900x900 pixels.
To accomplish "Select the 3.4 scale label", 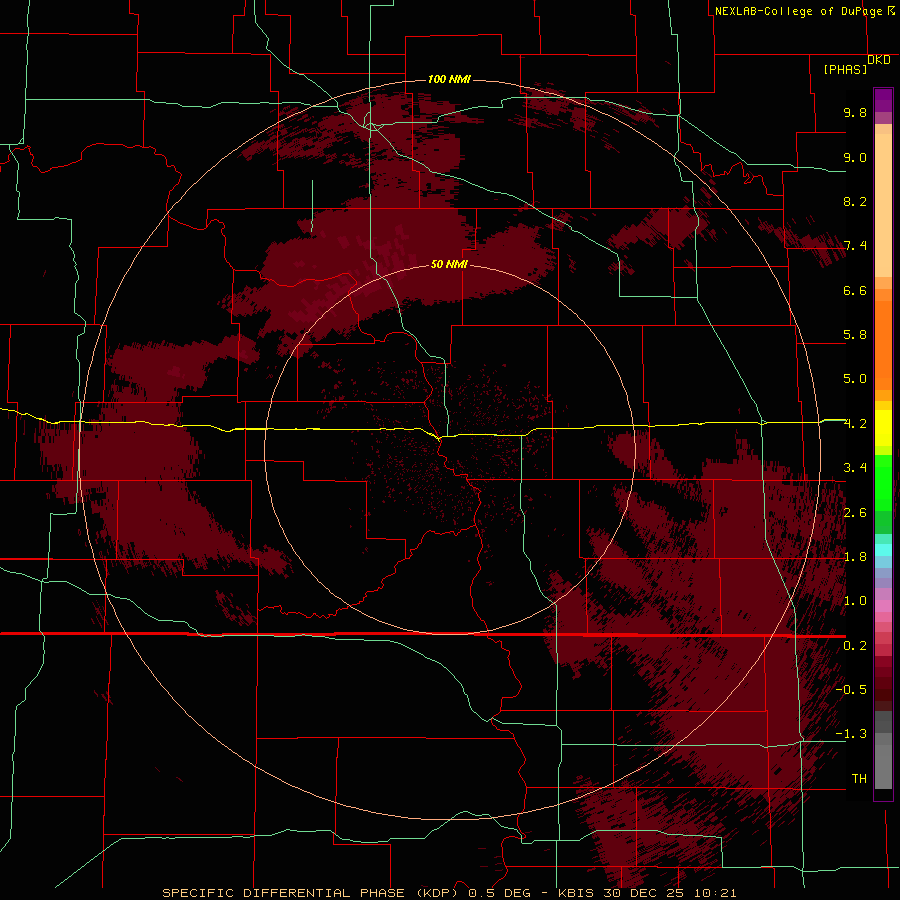I will coord(855,468).
